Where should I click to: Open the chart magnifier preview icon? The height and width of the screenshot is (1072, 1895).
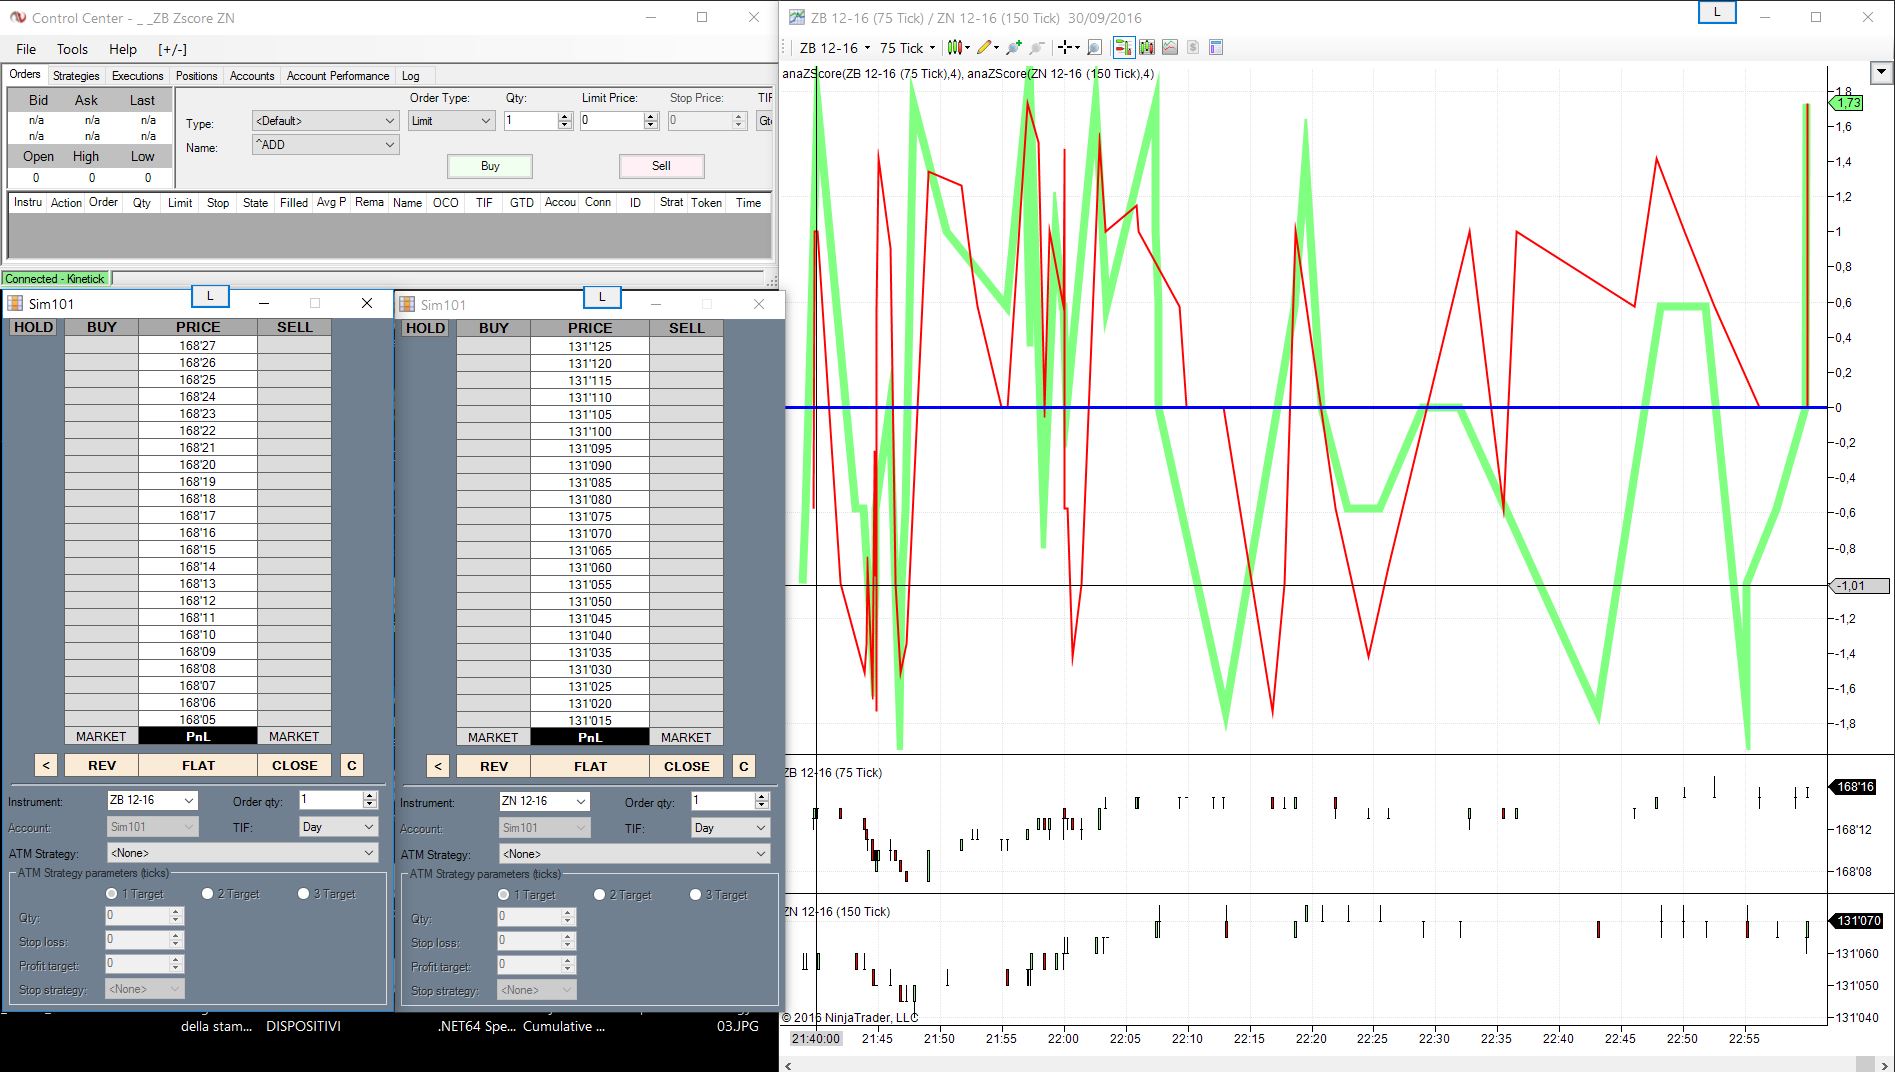pos(1094,47)
